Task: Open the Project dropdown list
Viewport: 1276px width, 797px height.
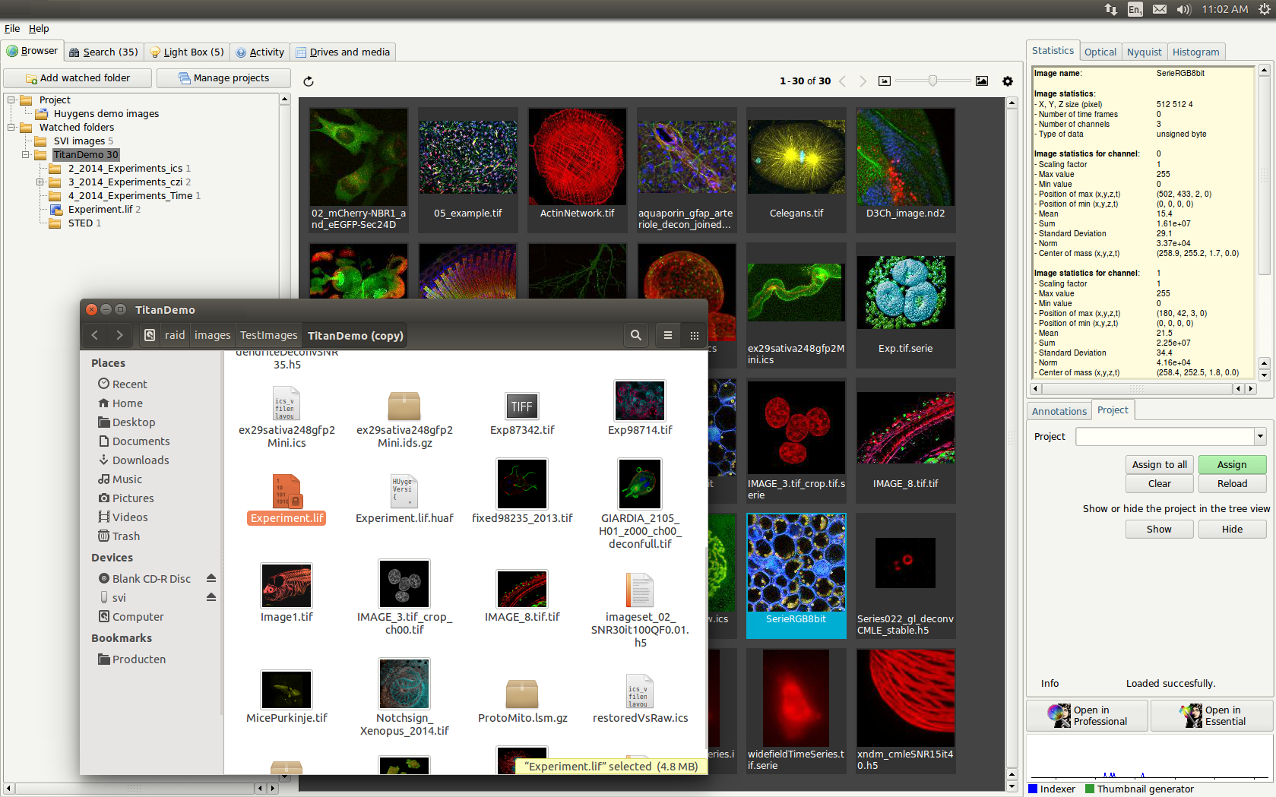Action: (x=1259, y=437)
